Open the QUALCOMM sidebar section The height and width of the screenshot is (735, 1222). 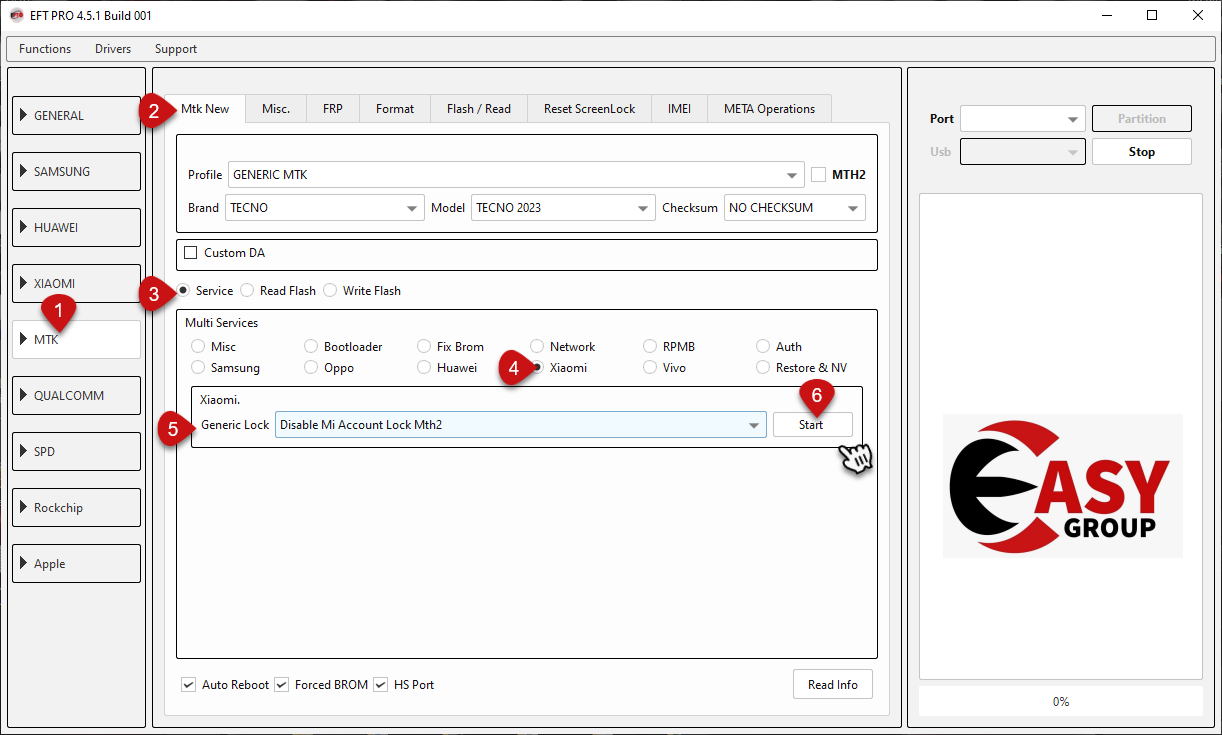click(x=76, y=395)
